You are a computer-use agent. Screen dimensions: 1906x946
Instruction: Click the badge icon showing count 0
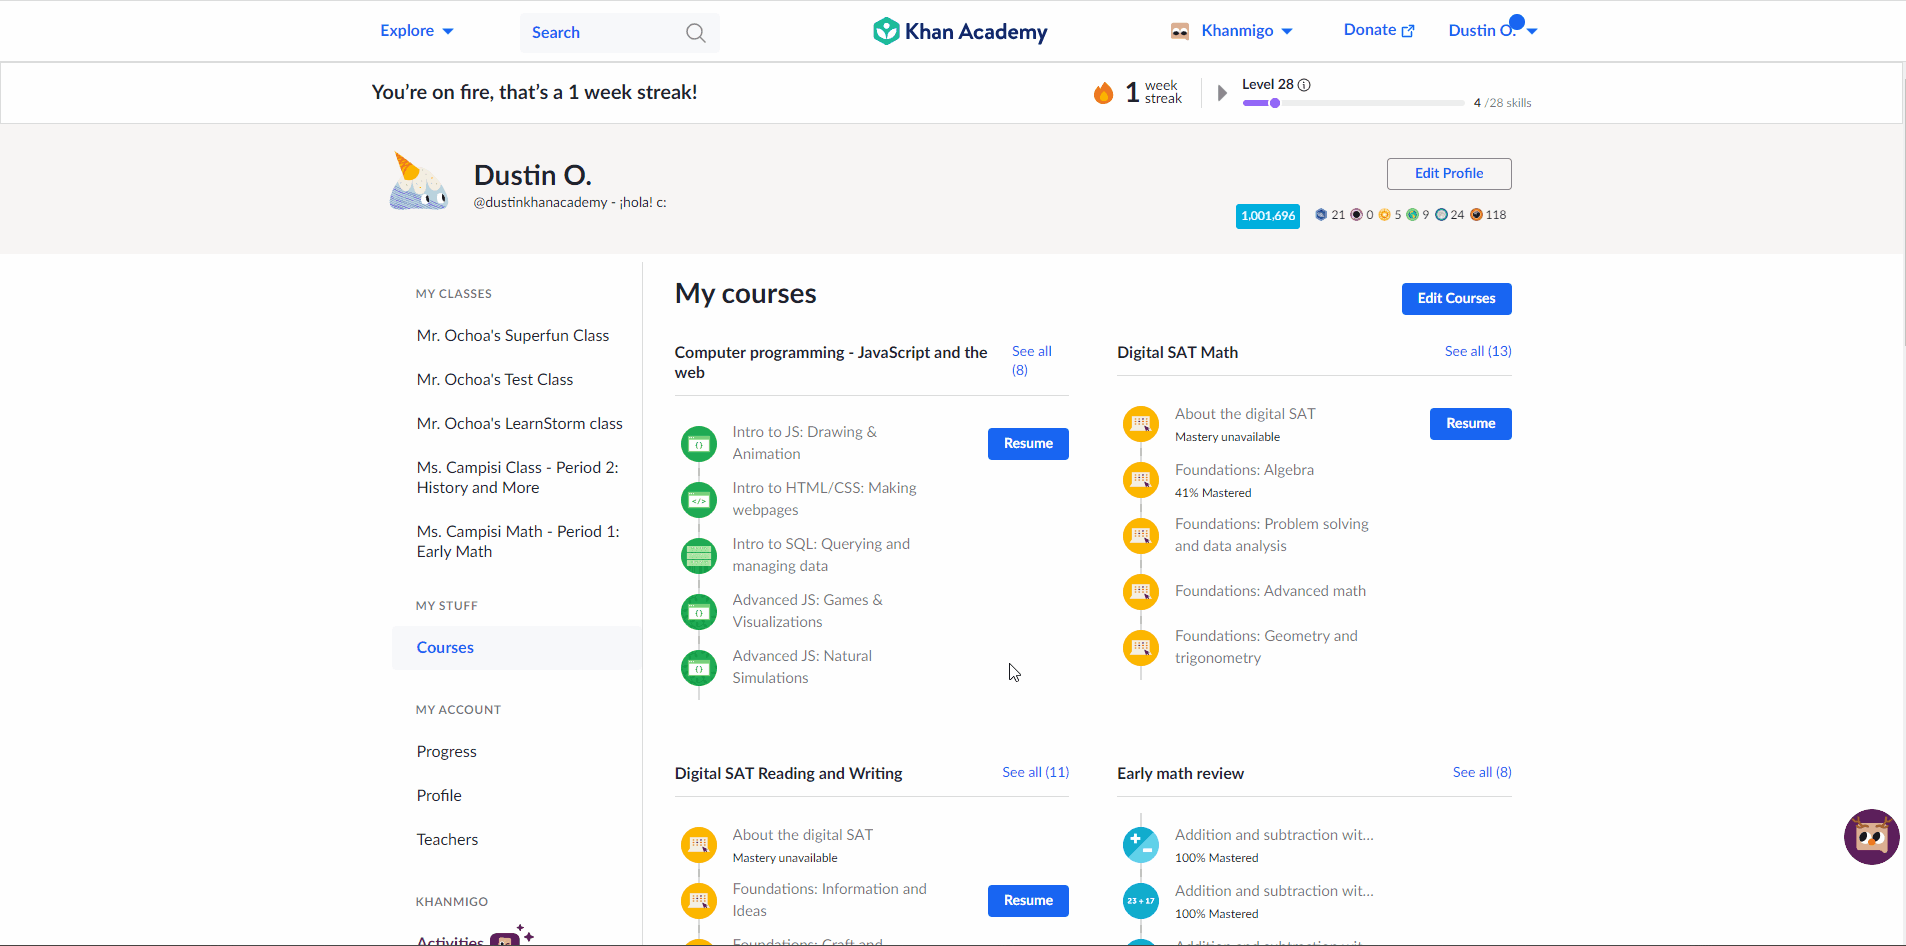[1357, 215]
